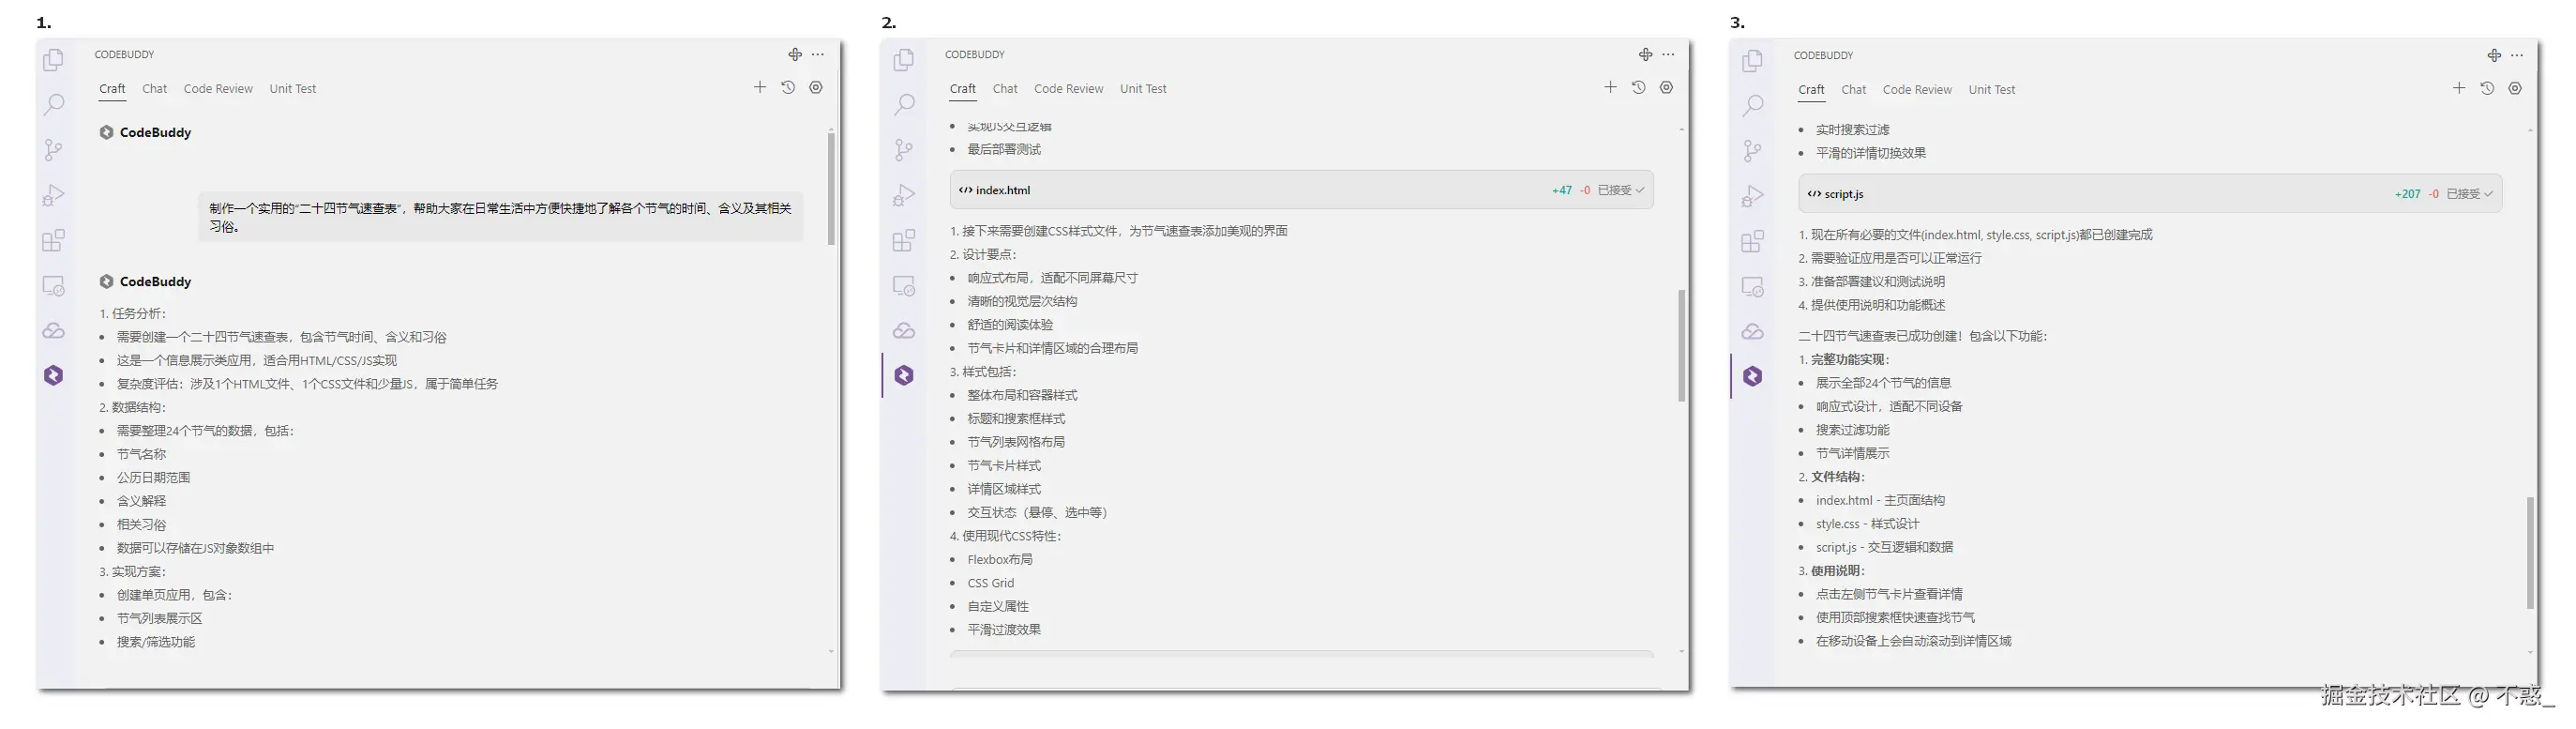Screen dimensions: 2576x729
Task: Open index.html file card in window 2
Action: (1301, 190)
